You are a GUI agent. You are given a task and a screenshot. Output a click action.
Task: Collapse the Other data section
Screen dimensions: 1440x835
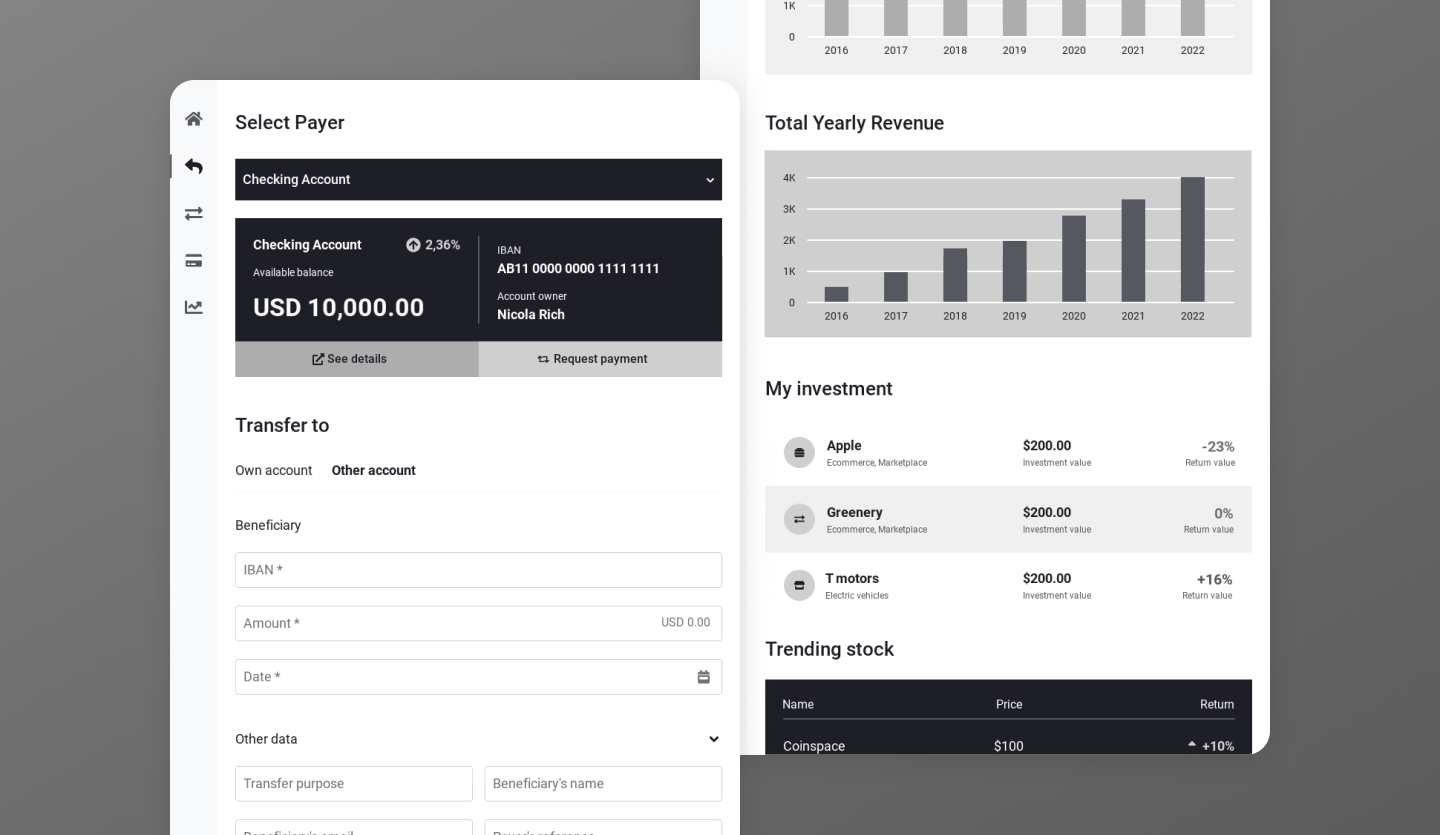713,739
